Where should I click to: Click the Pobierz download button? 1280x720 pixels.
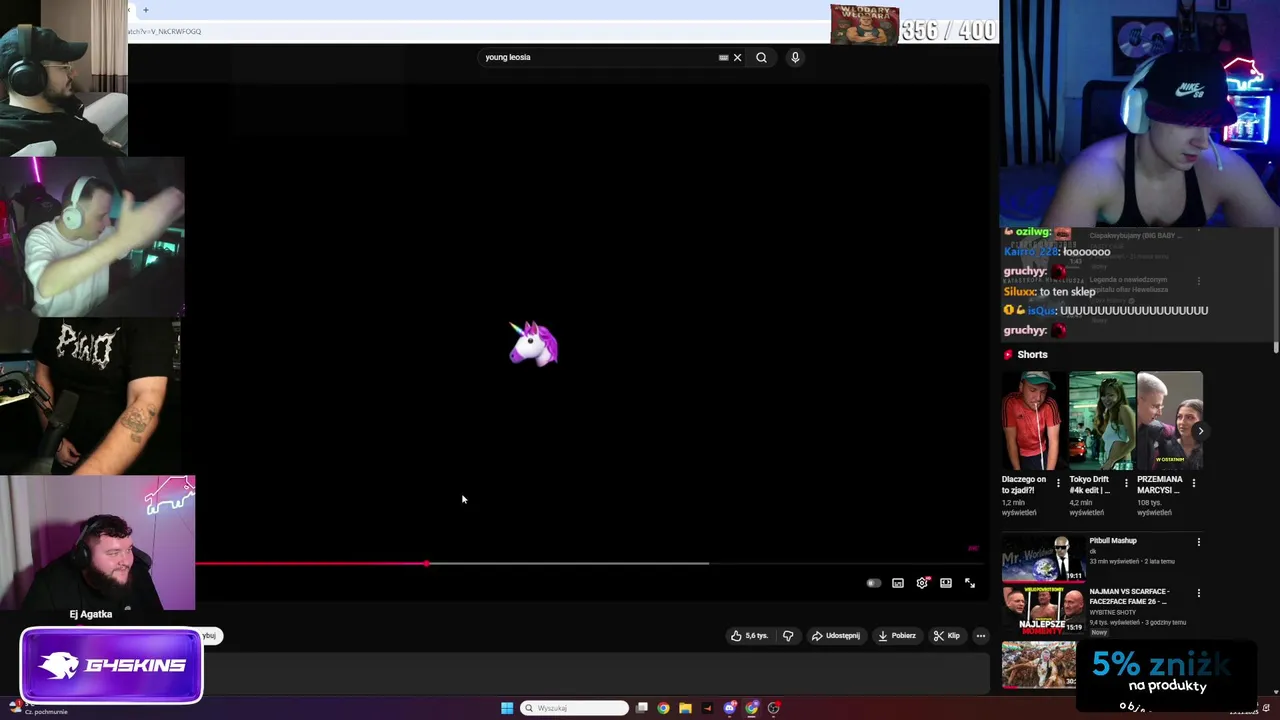(897, 636)
